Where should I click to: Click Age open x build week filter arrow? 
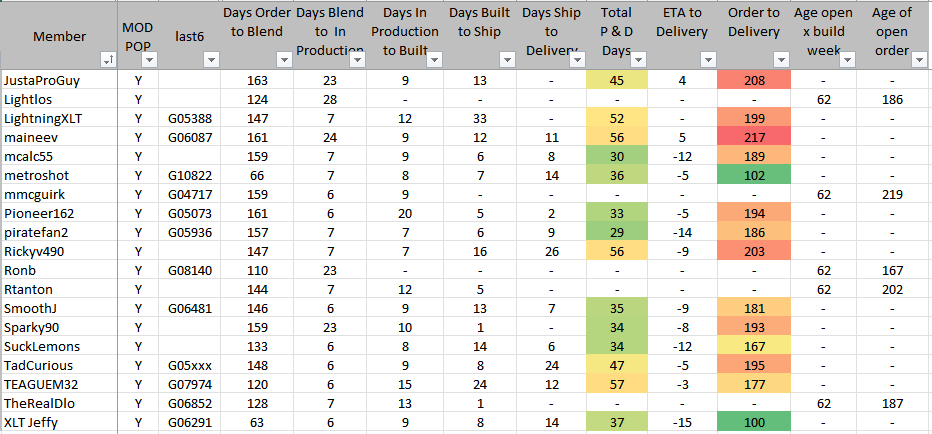(x=847, y=61)
